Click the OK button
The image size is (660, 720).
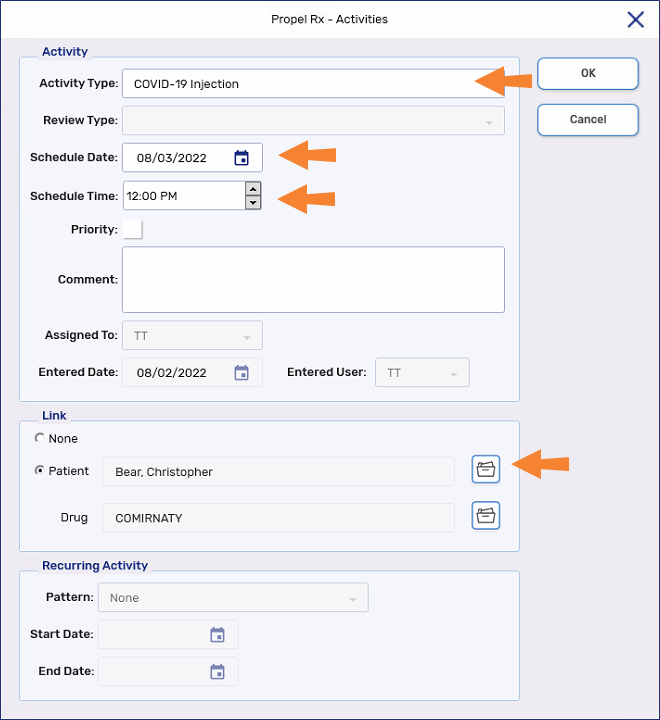pos(587,73)
